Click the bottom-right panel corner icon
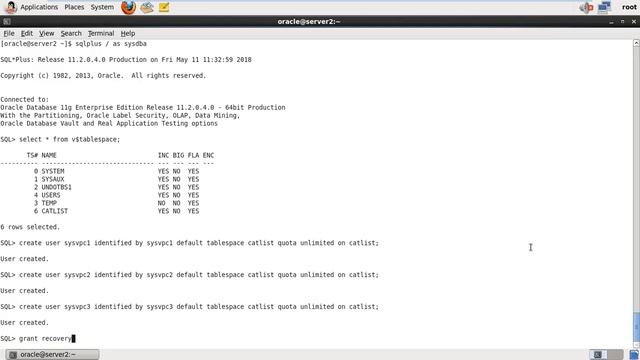Viewport: 640px width, 360px height. (x=634, y=354)
